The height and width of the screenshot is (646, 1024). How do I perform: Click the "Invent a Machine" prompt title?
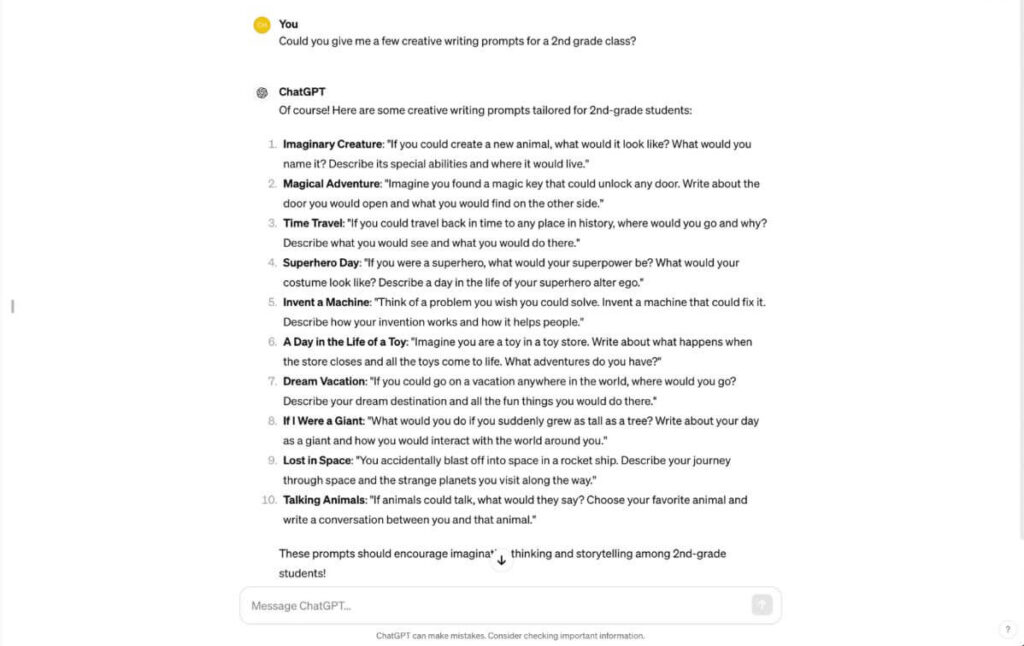point(326,302)
